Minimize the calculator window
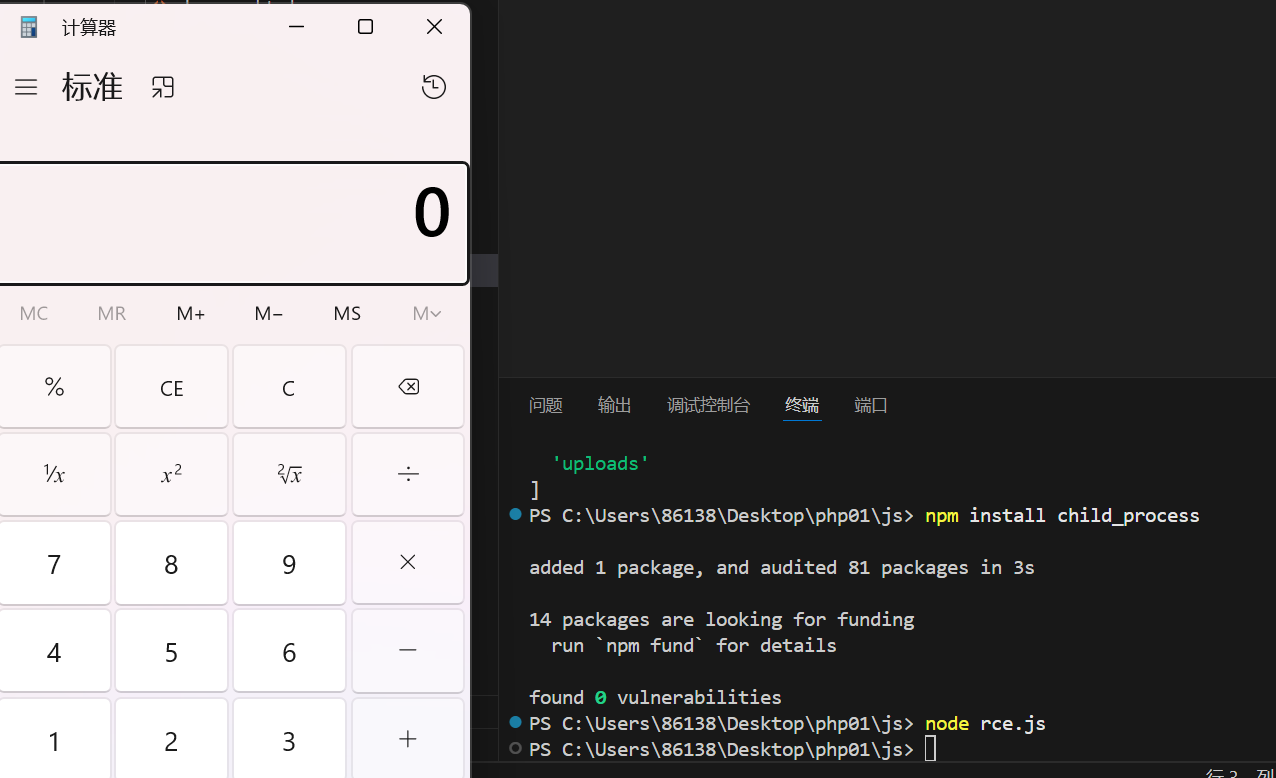Screen dimensions: 1276x778 pyautogui.click(x=296, y=27)
